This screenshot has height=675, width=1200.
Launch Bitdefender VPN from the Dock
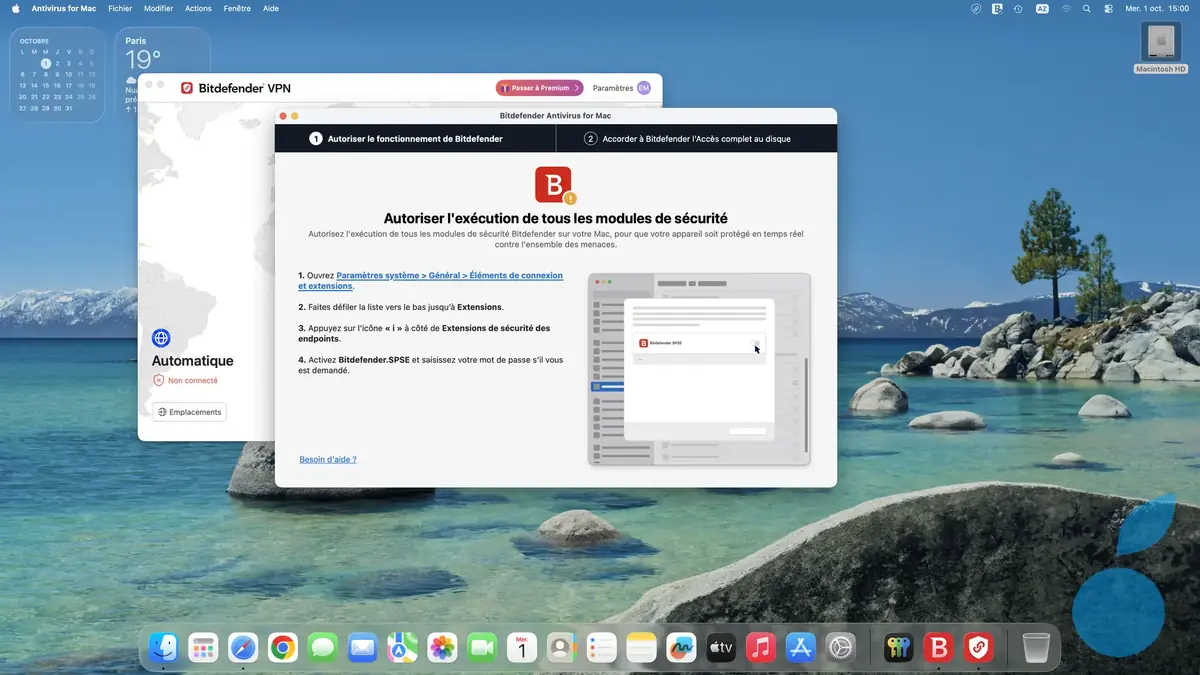click(978, 647)
